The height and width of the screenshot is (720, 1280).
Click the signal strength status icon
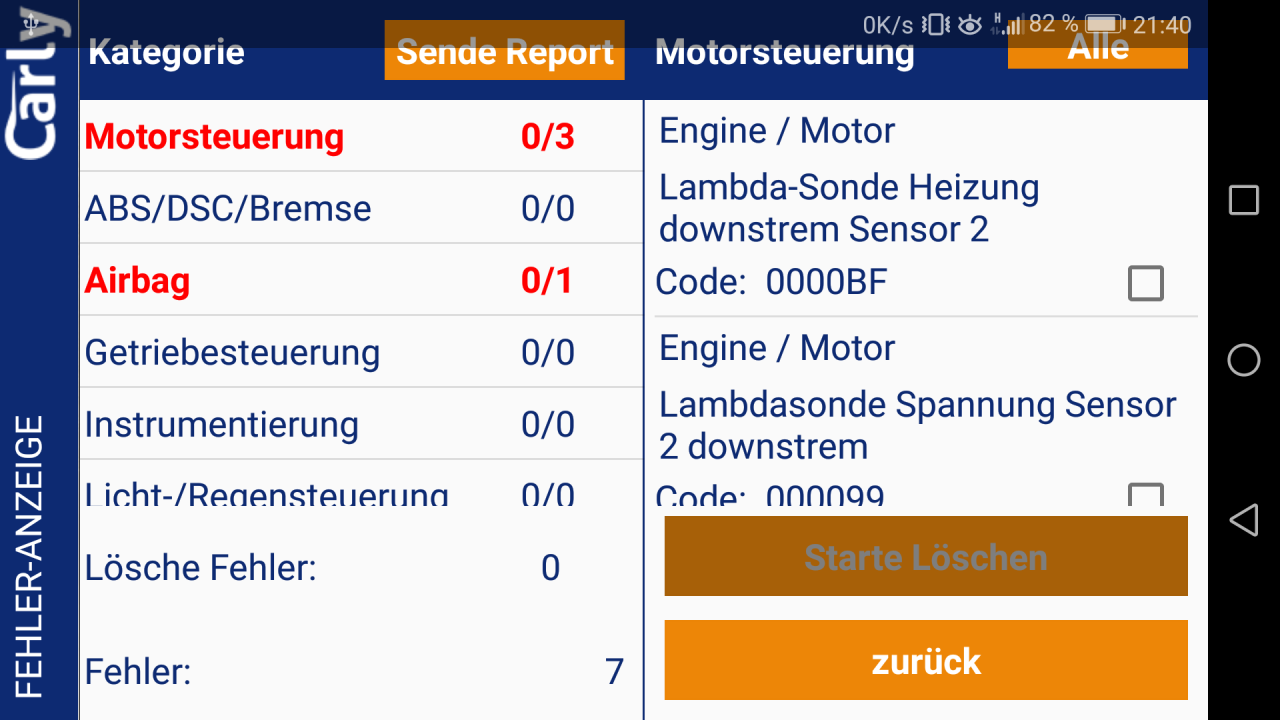(1010, 23)
